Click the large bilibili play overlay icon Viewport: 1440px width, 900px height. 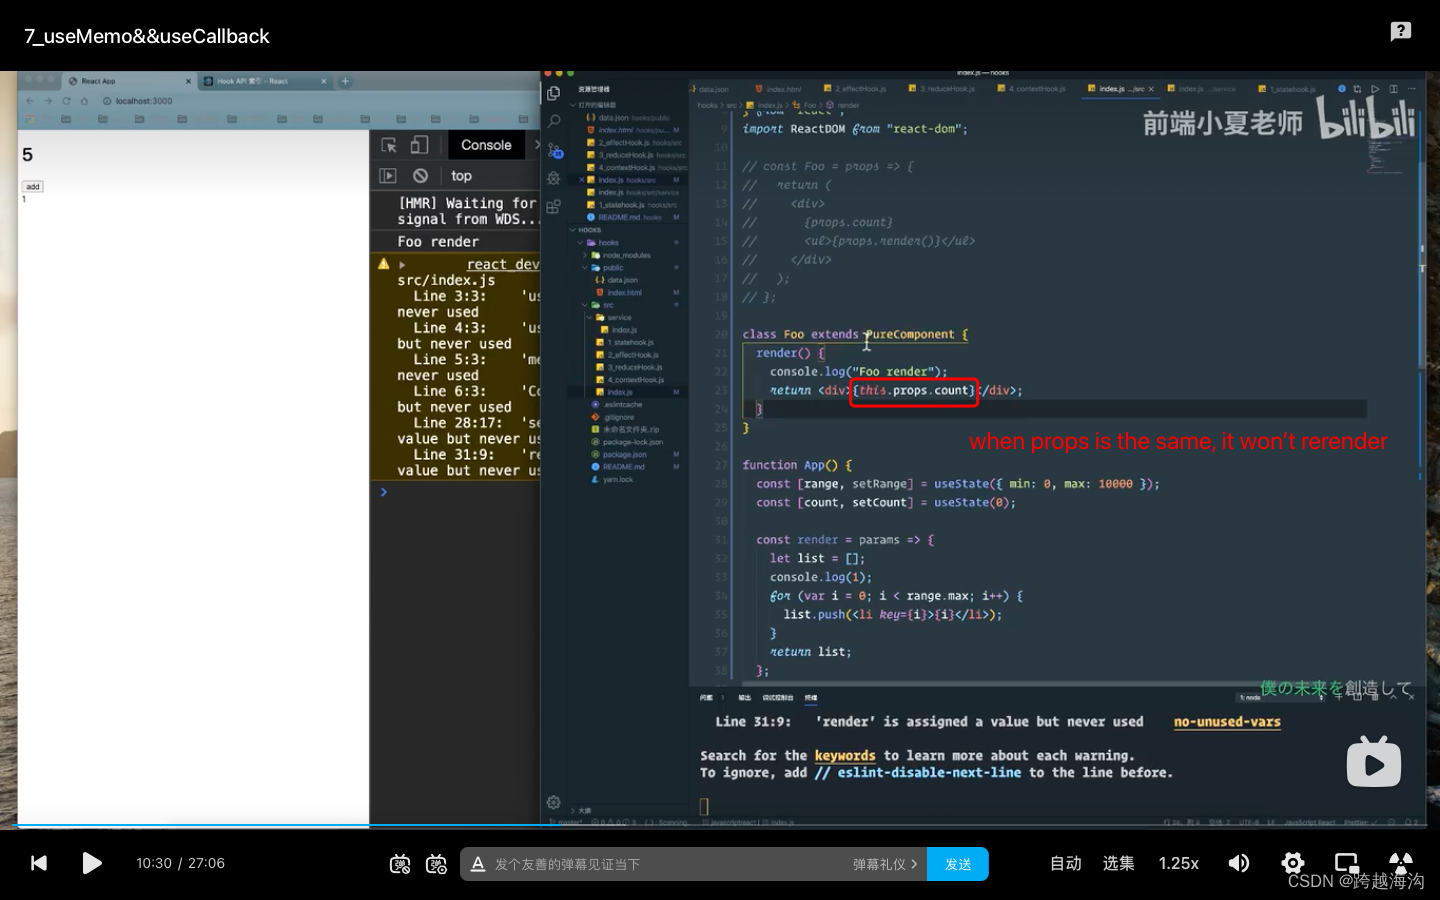[1374, 762]
